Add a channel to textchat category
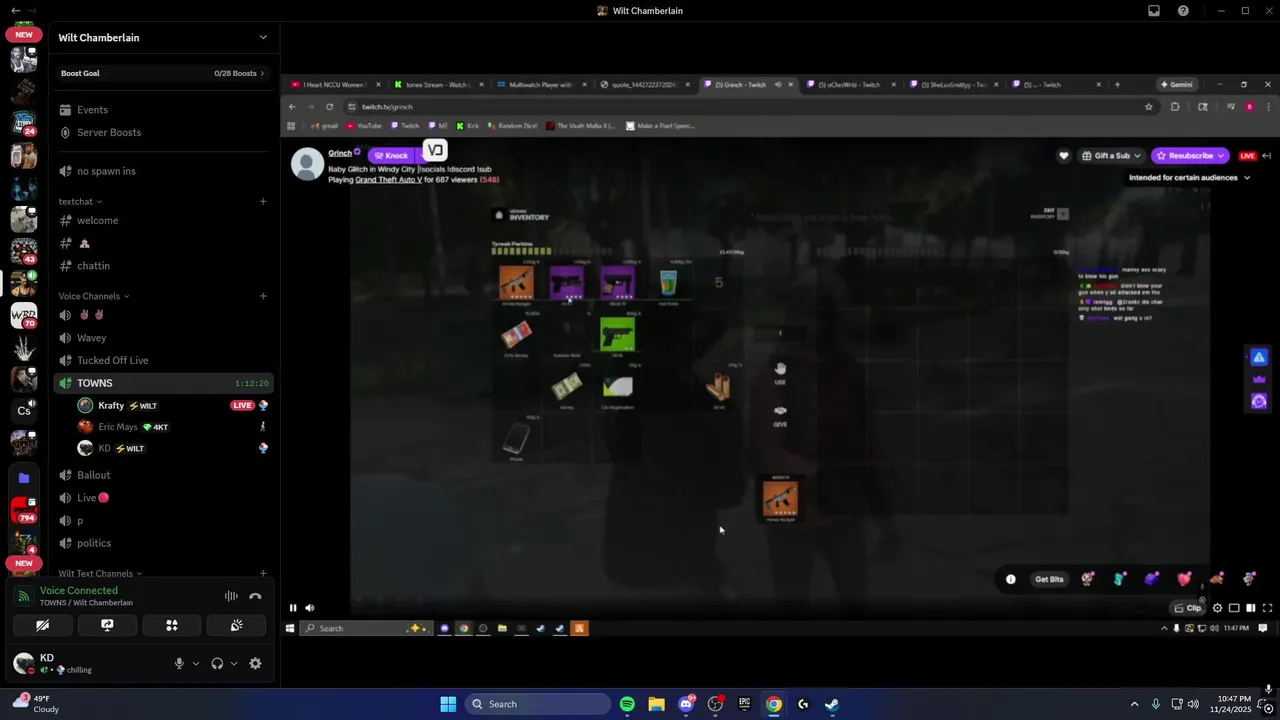1280x720 pixels. point(263,202)
